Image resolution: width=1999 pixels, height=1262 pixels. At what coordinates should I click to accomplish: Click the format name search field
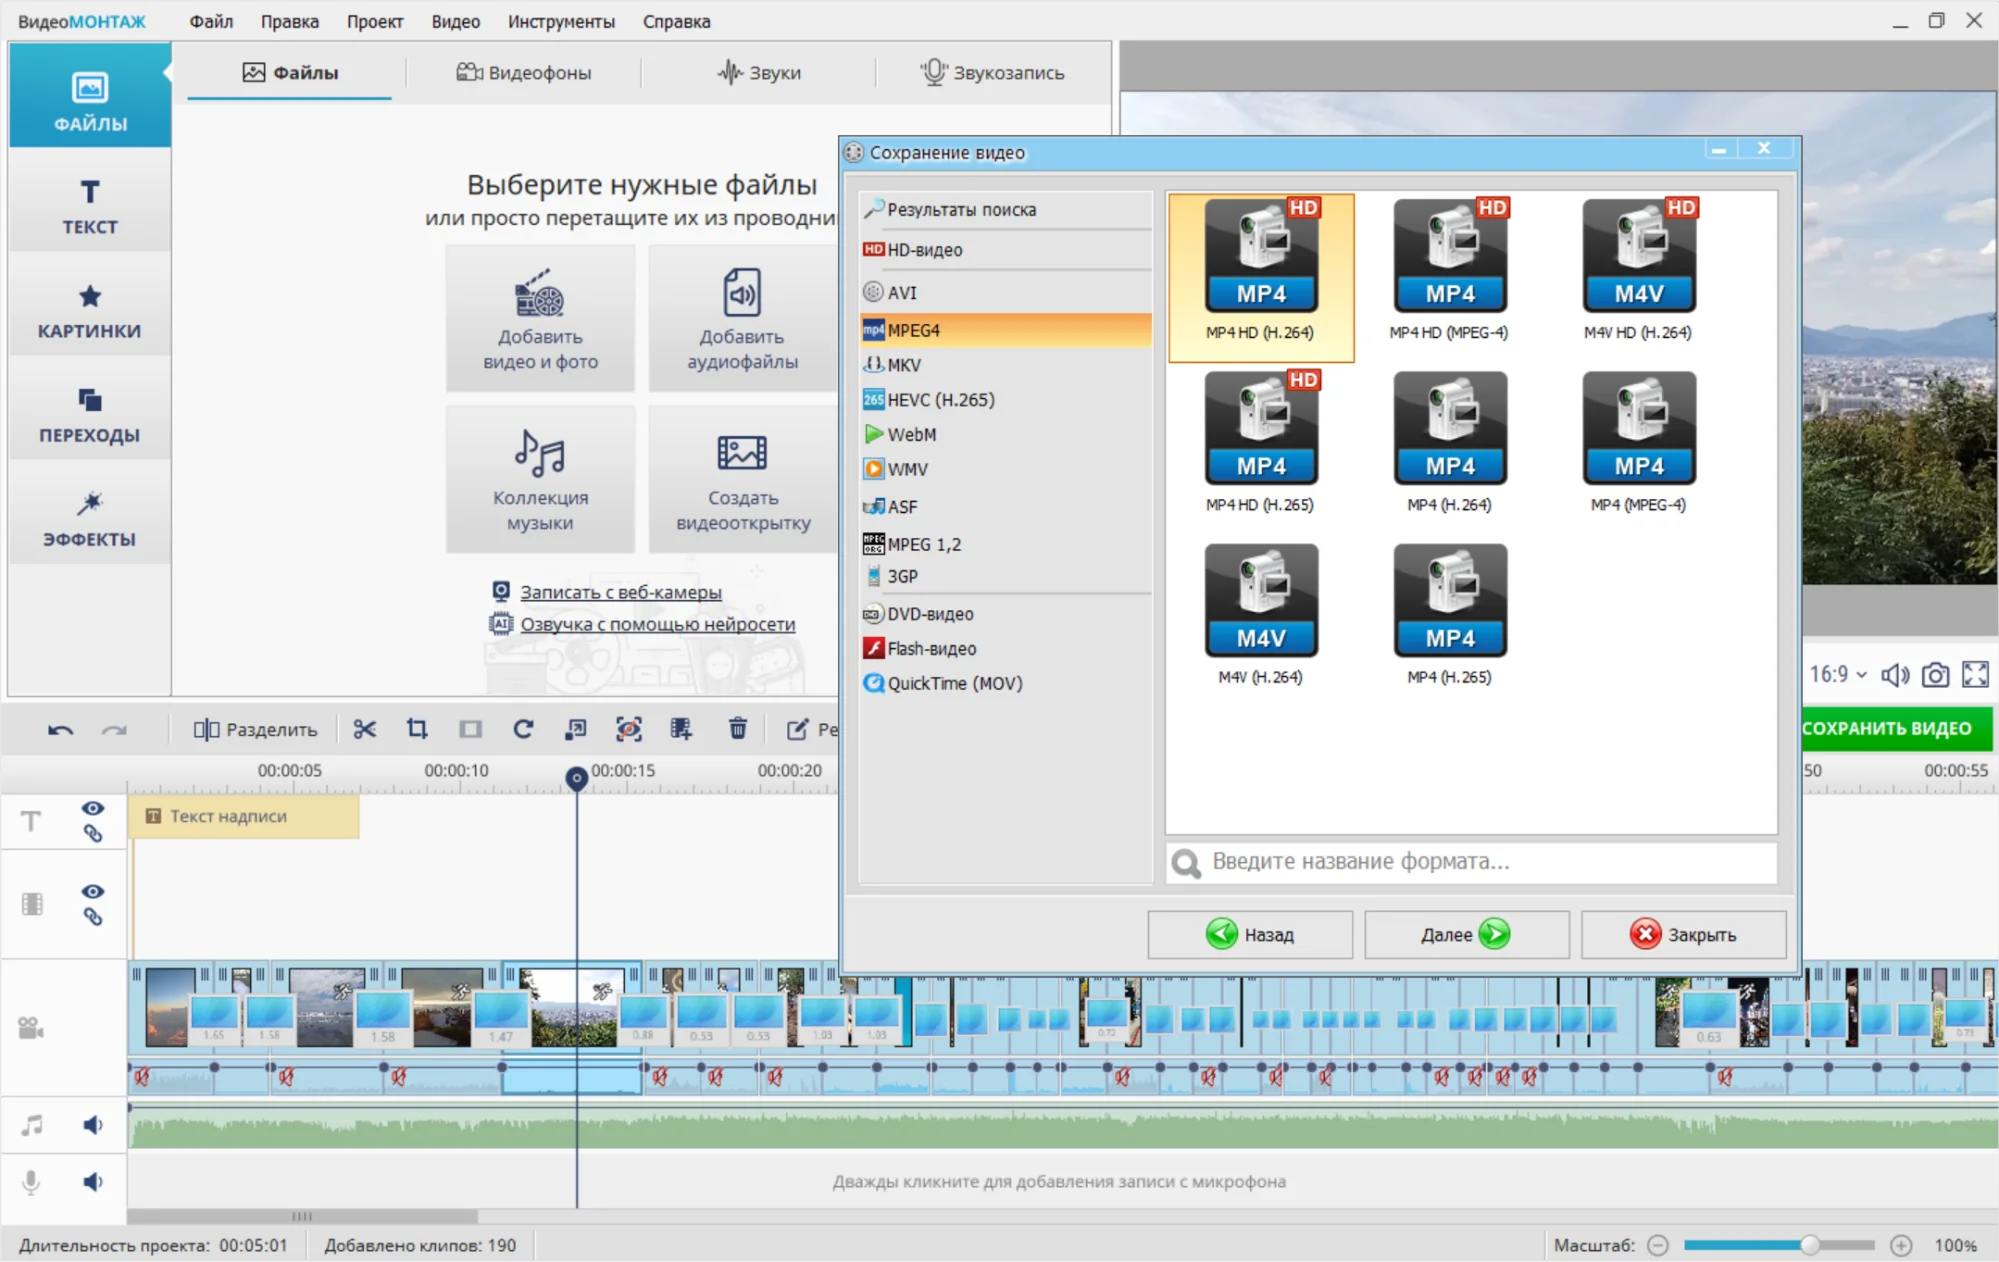1472,861
